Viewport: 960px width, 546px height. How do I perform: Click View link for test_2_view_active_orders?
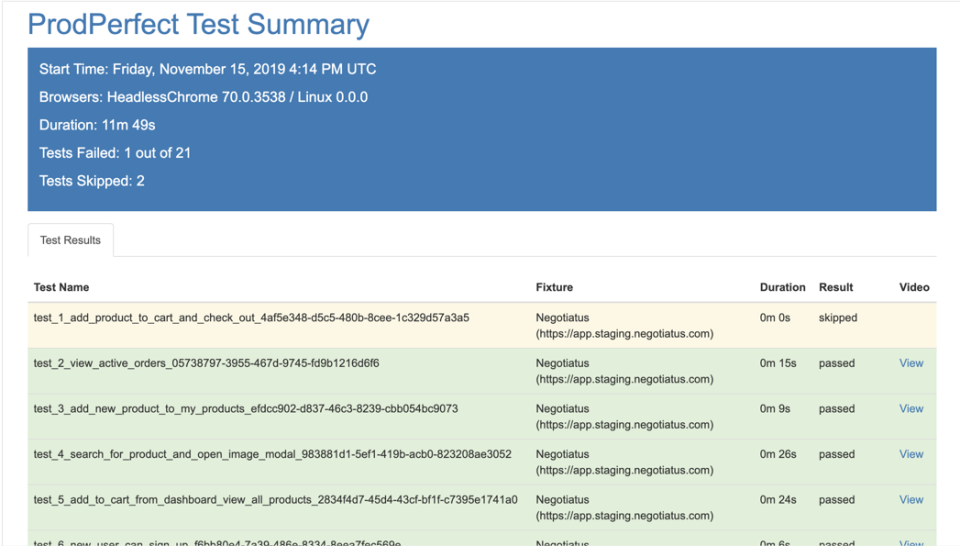911,363
